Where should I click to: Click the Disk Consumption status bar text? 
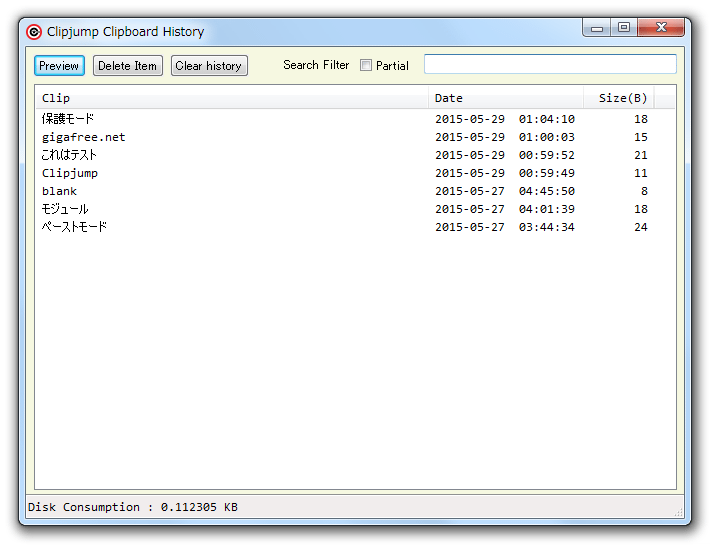(133, 507)
